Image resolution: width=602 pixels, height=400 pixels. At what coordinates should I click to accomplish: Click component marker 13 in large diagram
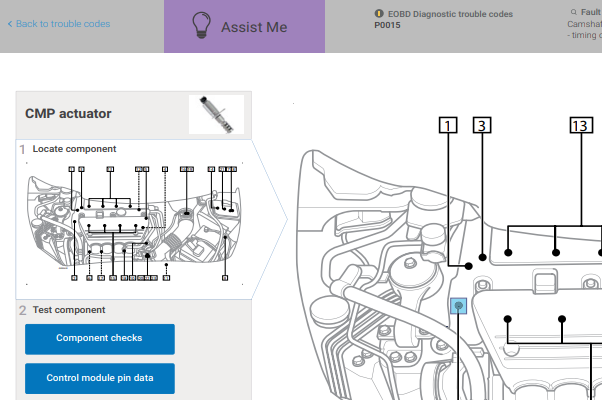[x=581, y=125]
